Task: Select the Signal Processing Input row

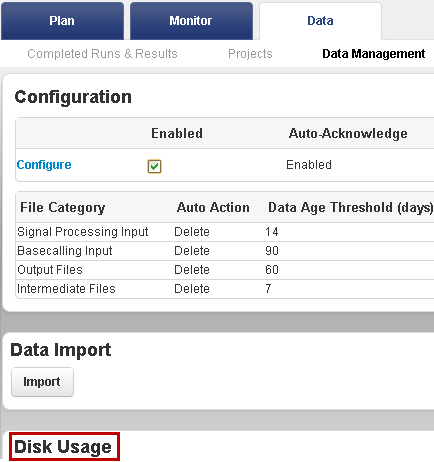Action: tap(225, 232)
